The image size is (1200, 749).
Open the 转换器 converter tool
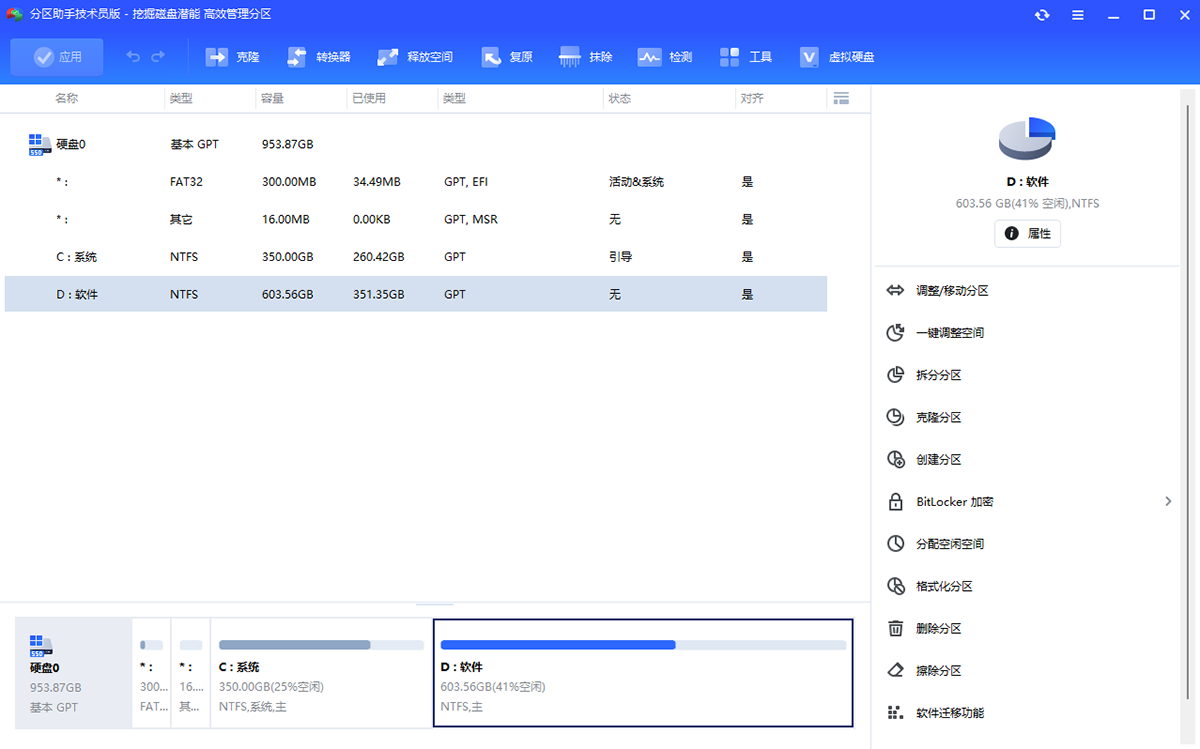point(318,57)
